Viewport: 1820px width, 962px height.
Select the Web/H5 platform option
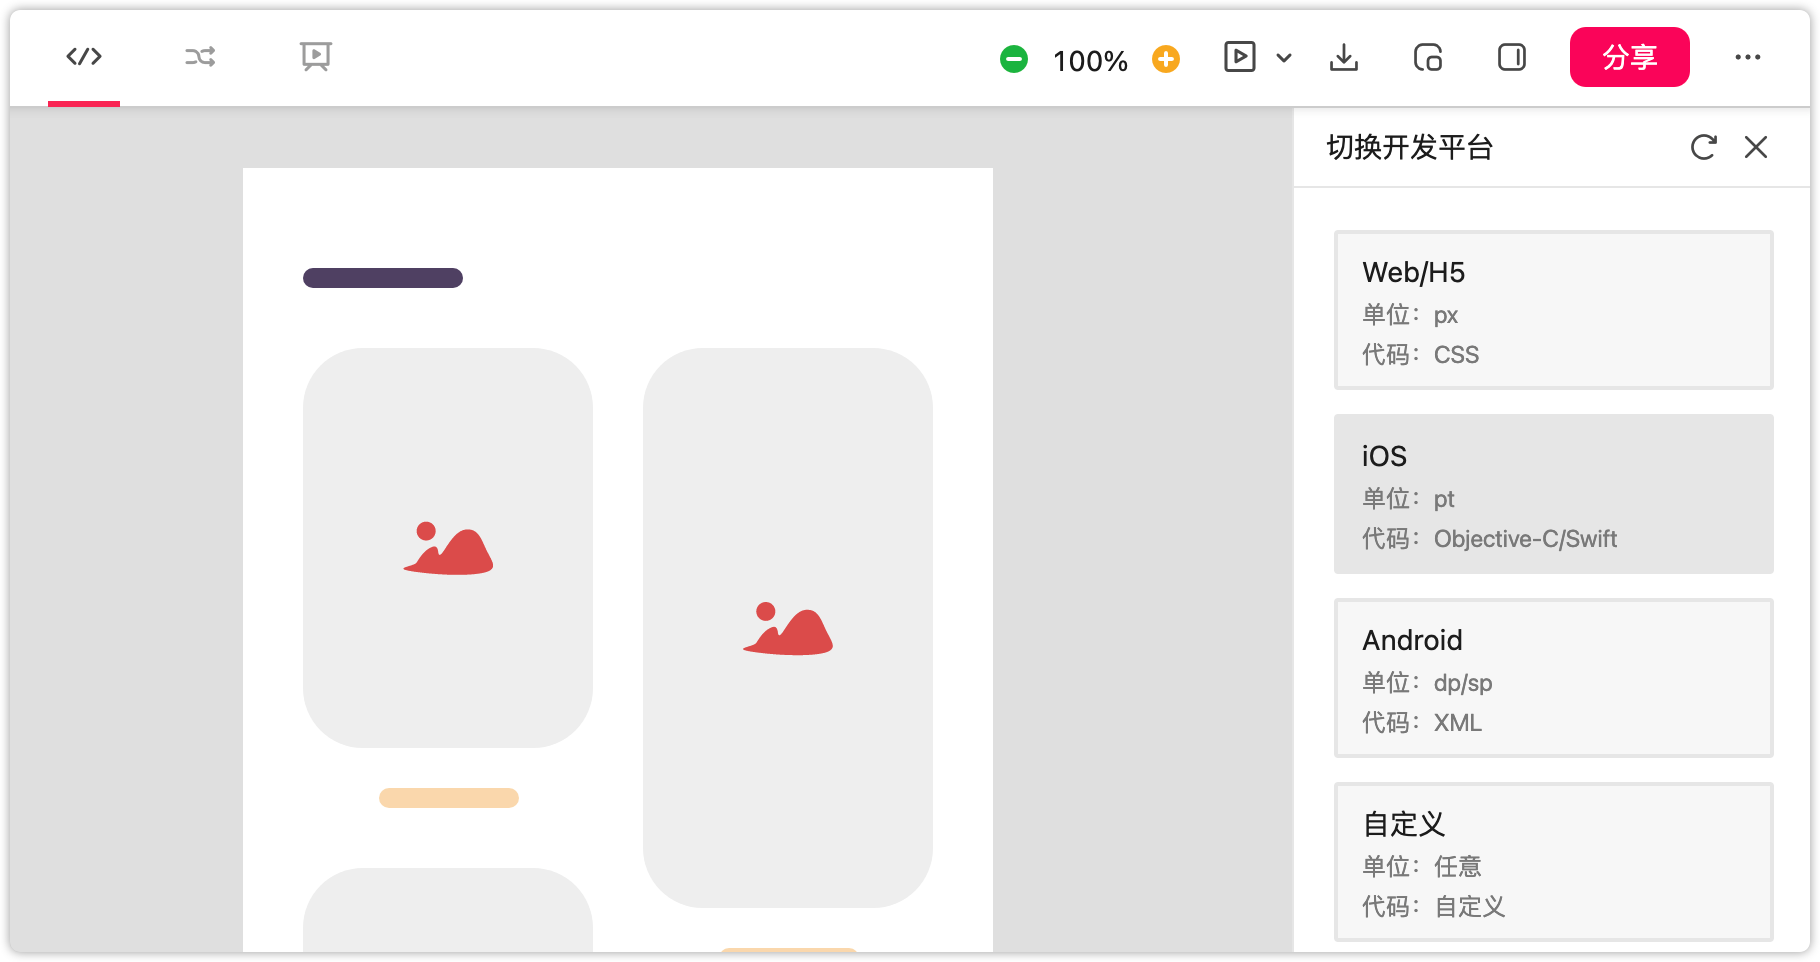coord(1553,310)
